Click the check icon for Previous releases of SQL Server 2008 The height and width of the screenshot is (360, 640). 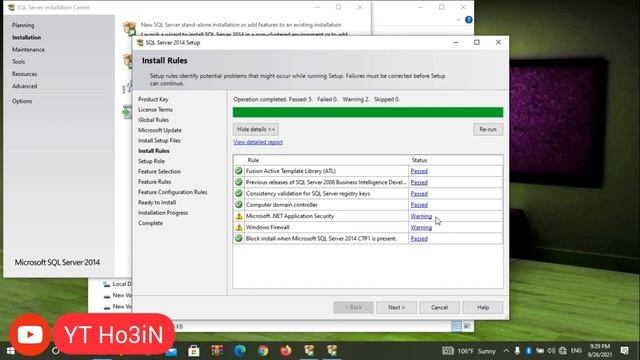click(239, 182)
